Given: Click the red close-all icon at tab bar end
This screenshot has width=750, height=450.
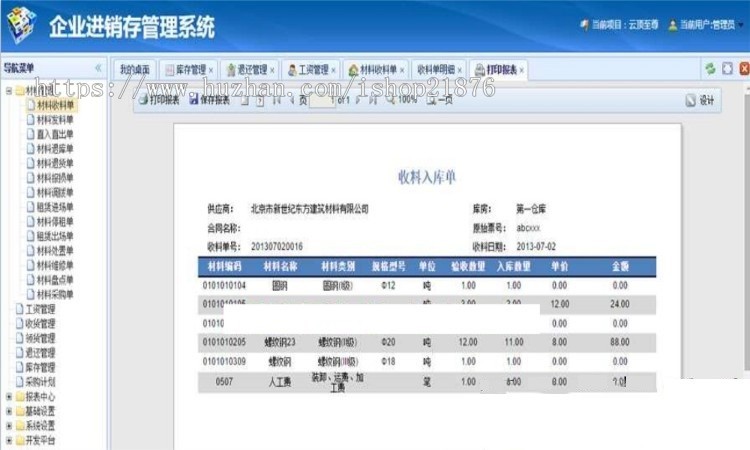Looking at the screenshot, I should pyautogui.click(x=744, y=68).
